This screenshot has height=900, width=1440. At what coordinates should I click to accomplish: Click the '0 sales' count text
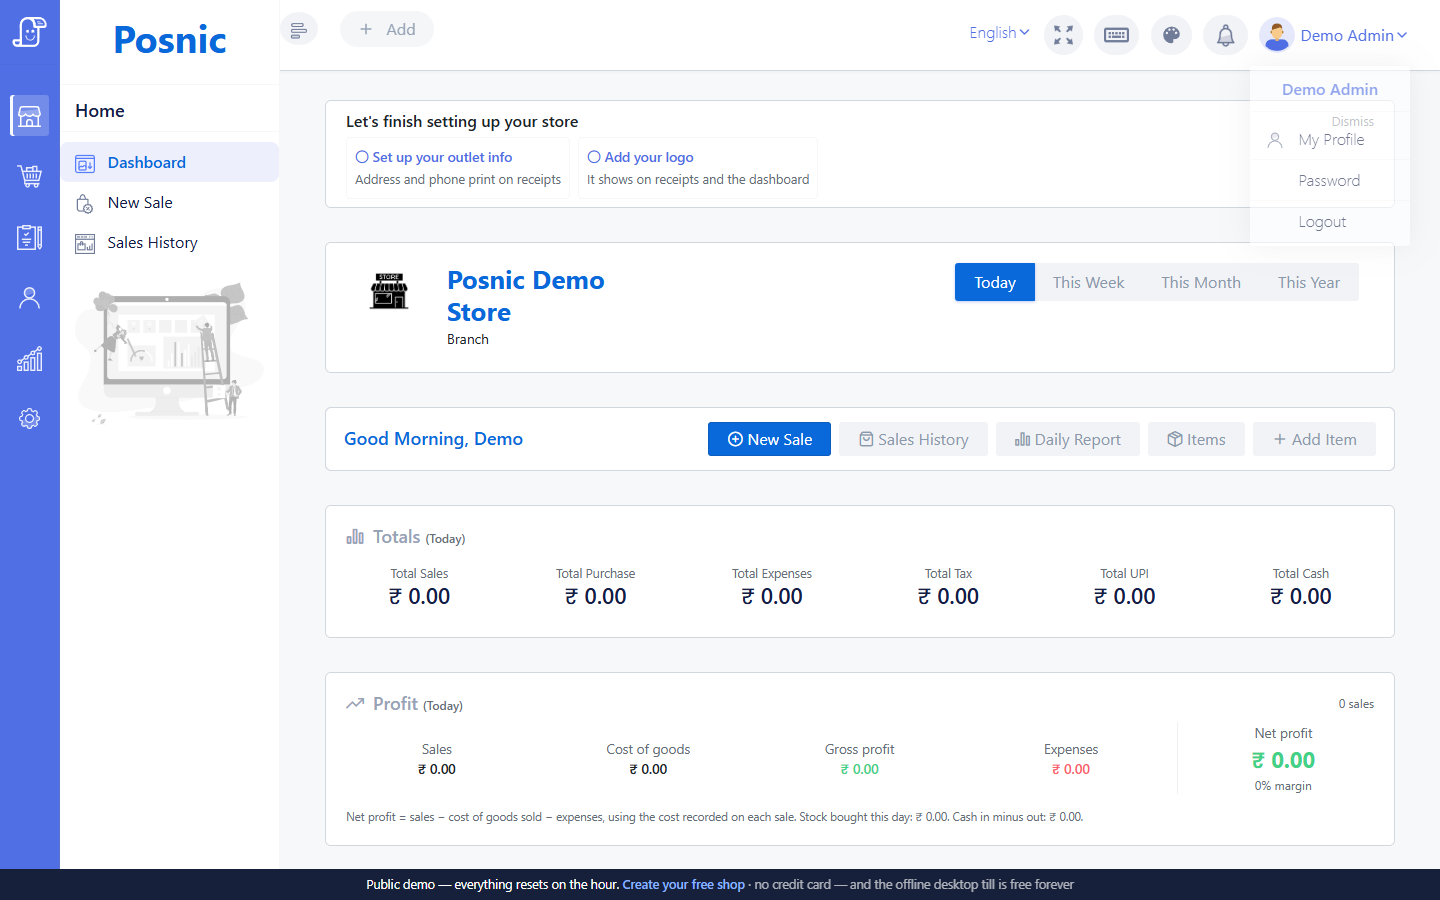click(x=1356, y=704)
